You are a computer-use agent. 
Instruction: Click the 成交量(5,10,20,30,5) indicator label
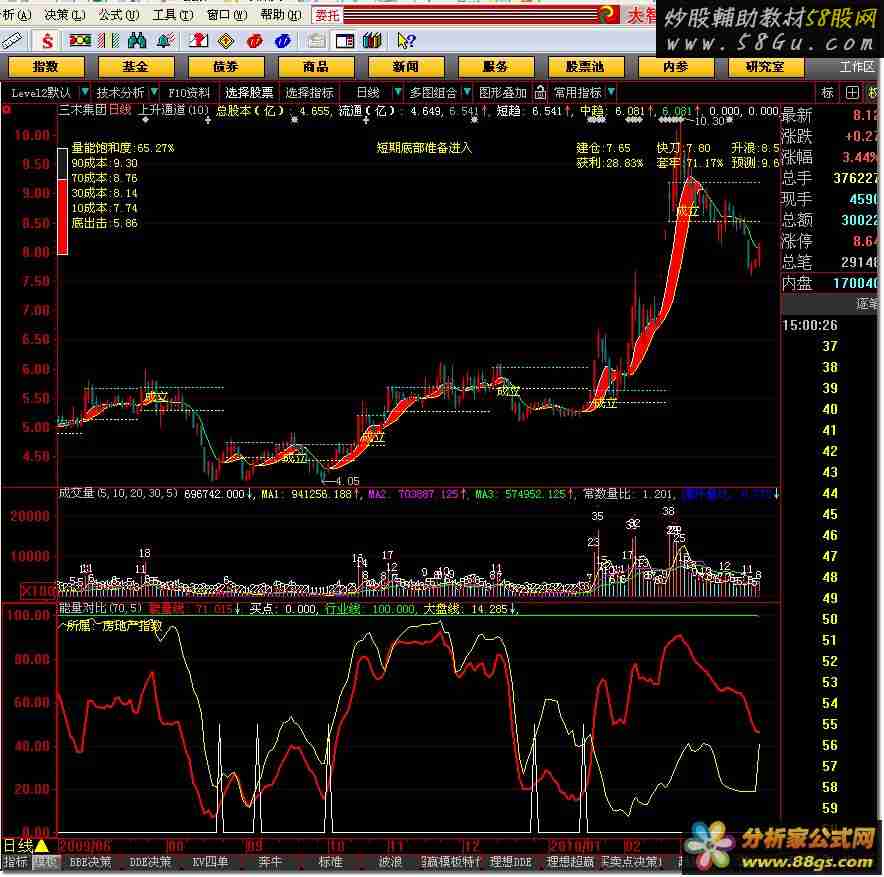[118, 493]
